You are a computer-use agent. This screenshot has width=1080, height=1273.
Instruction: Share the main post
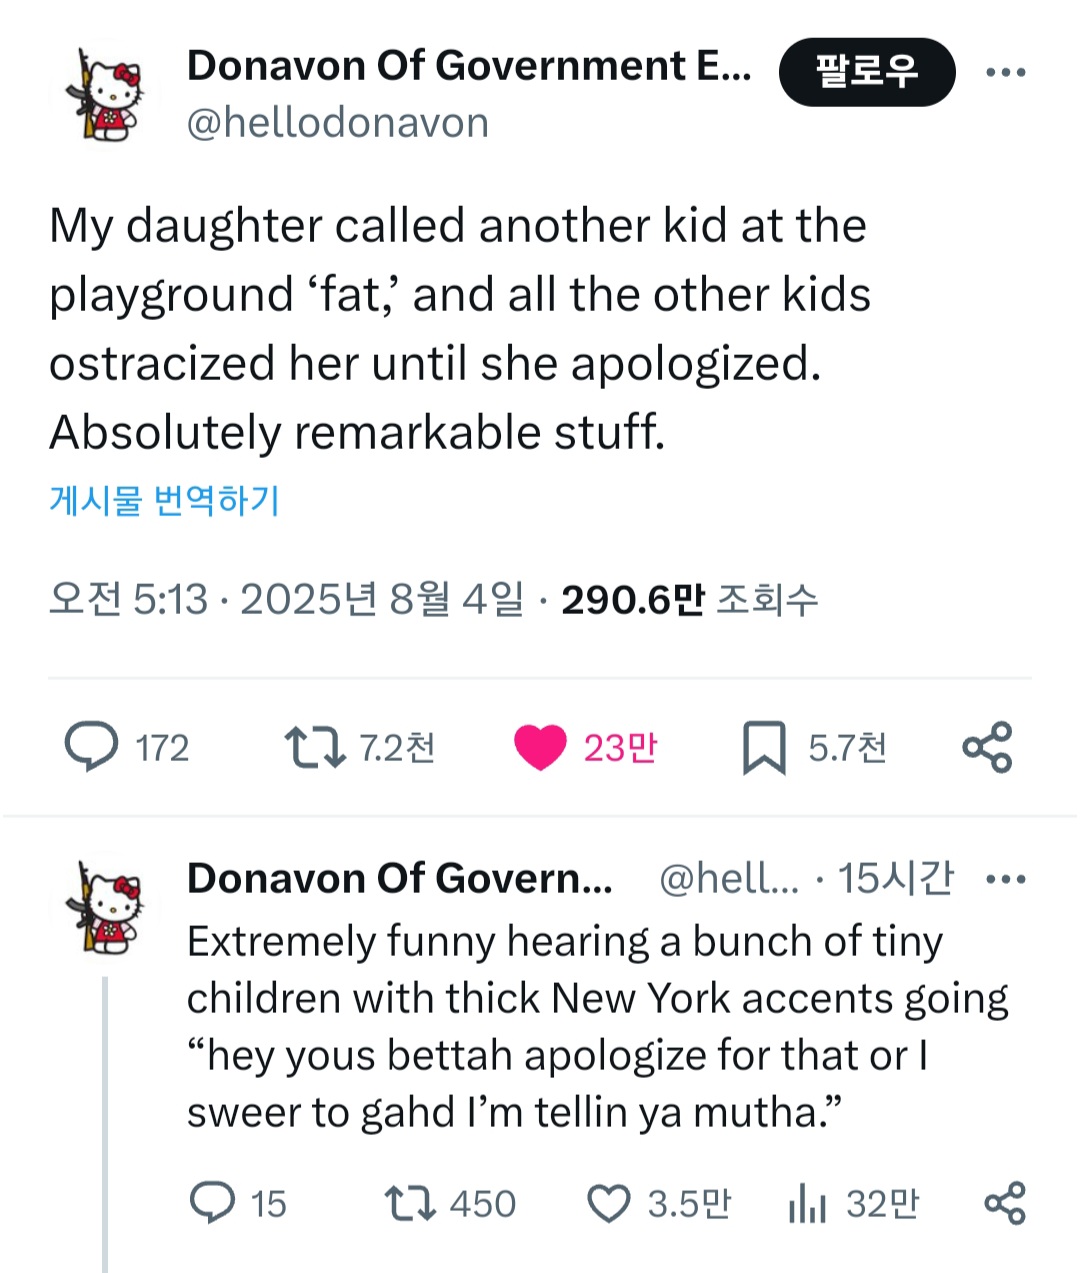(987, 747)
